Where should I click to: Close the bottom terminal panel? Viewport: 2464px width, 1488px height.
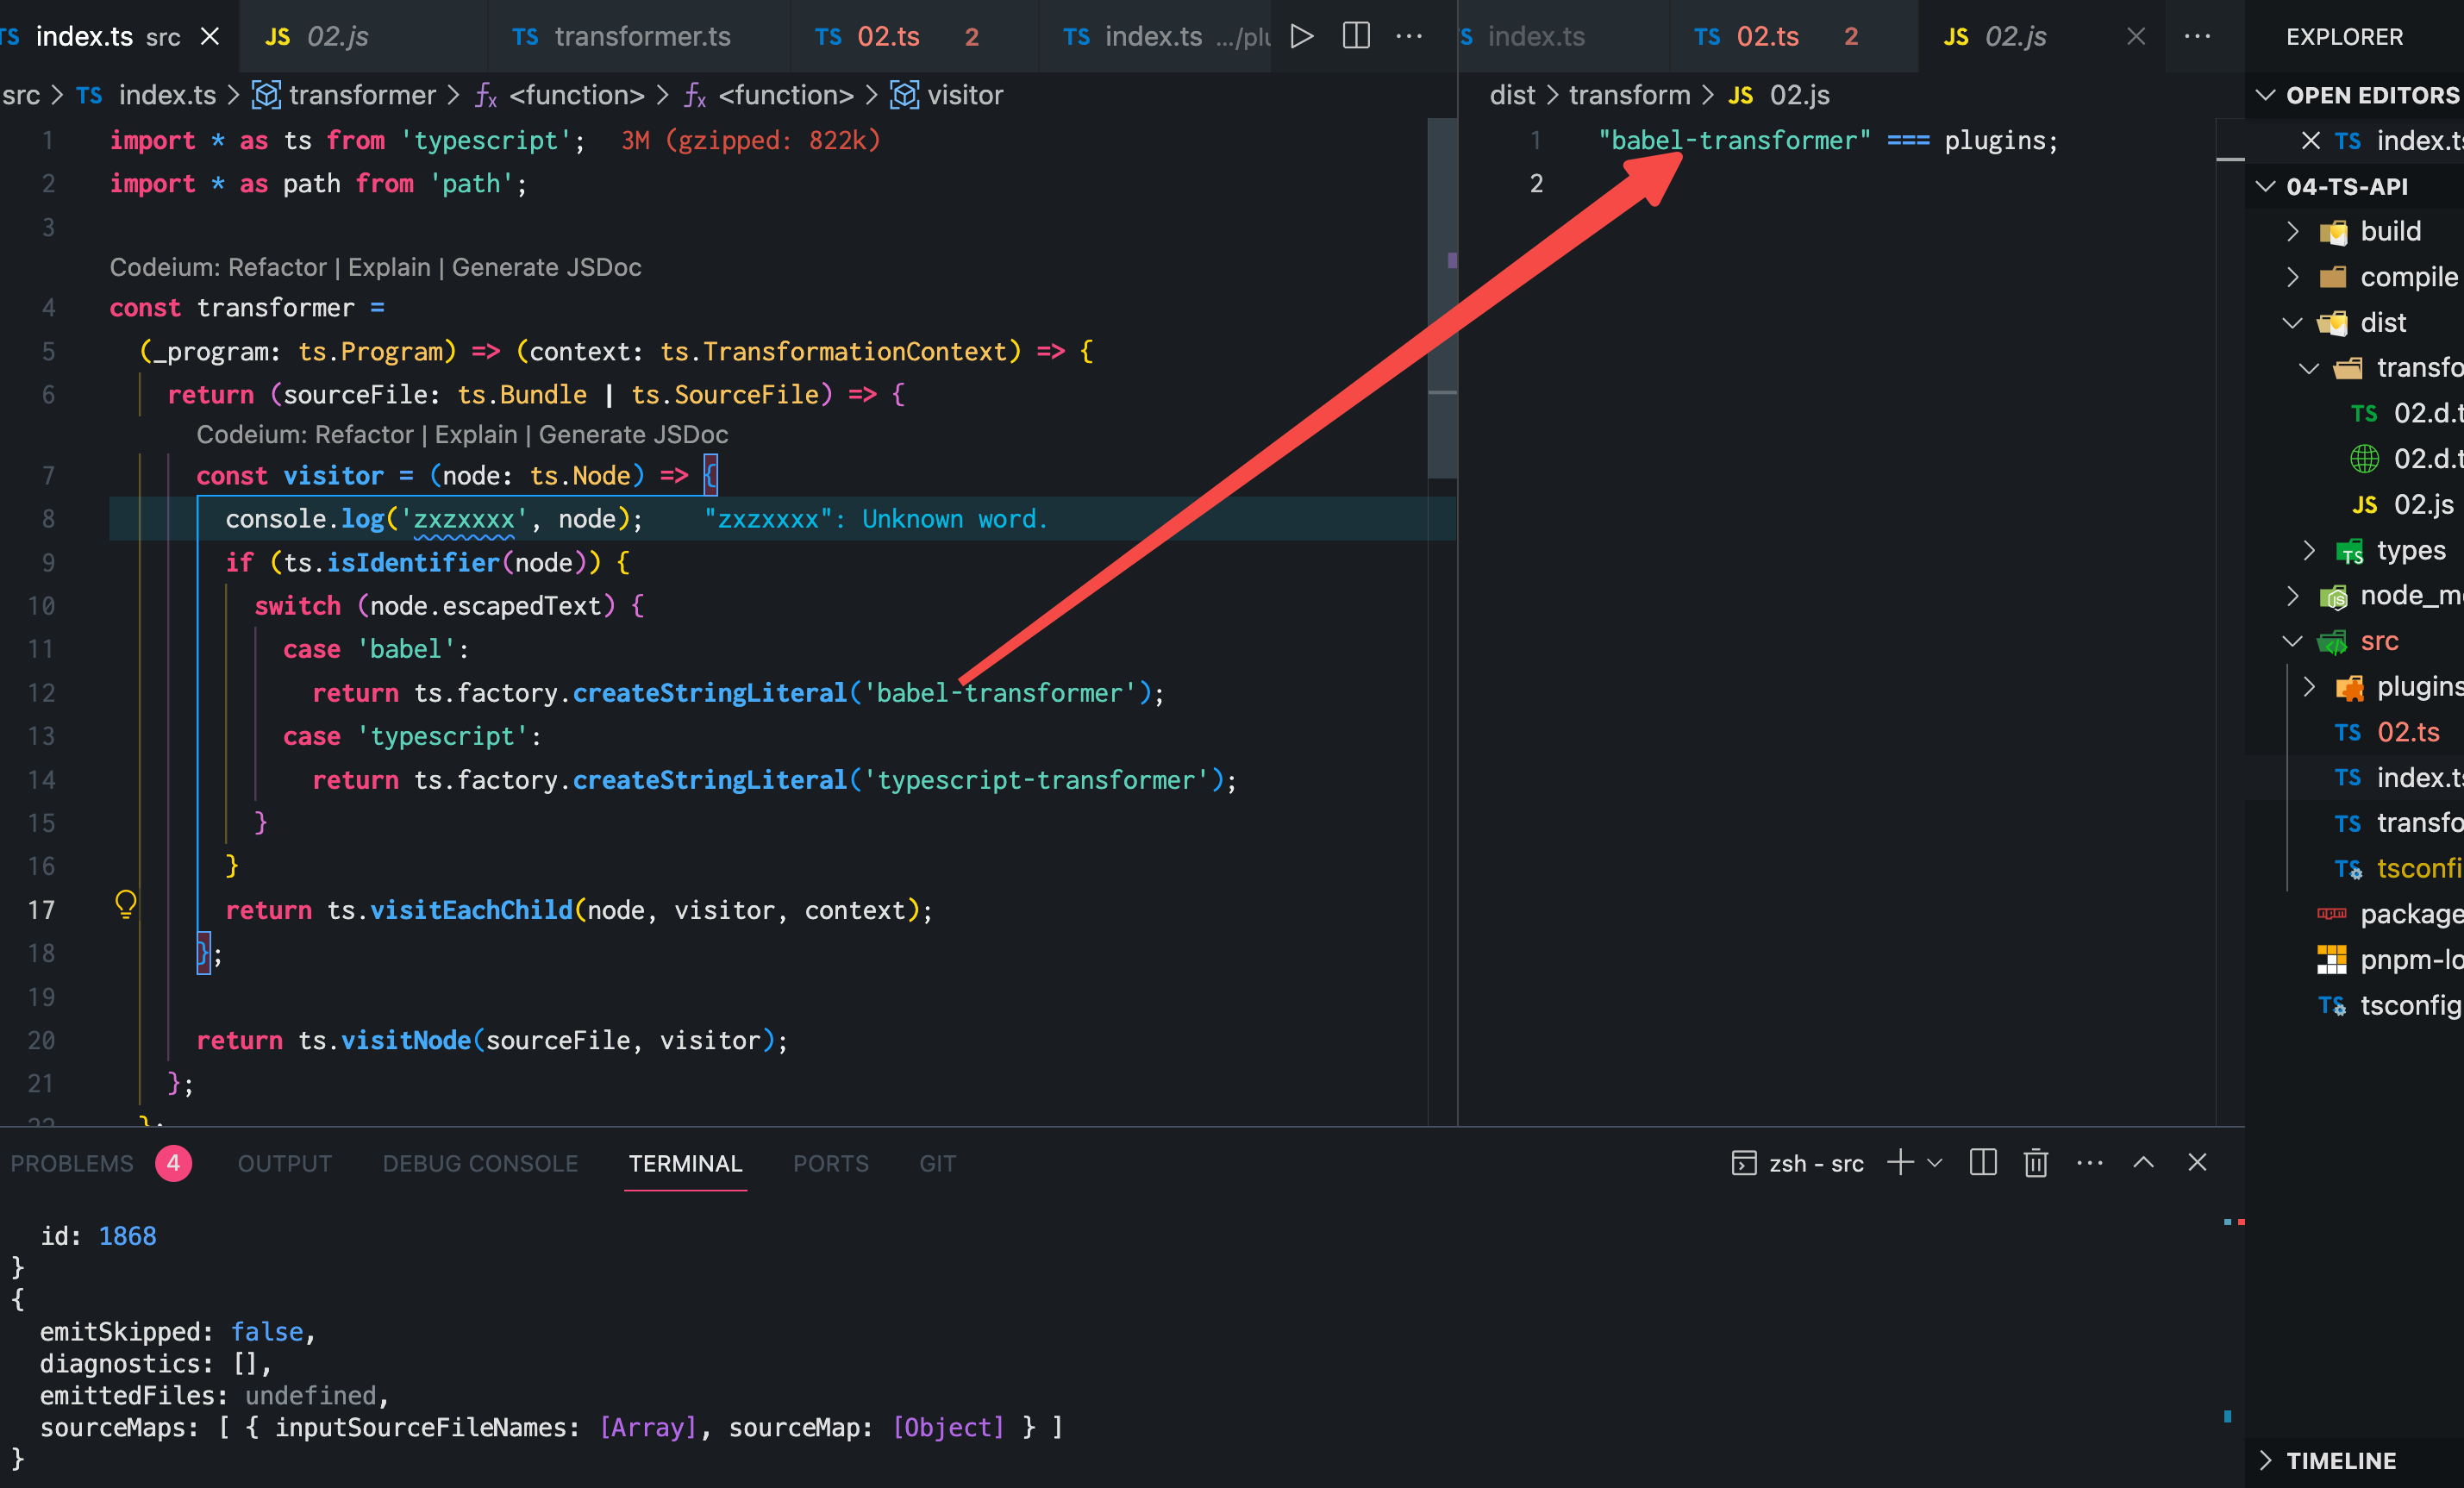point(2196,1163)
